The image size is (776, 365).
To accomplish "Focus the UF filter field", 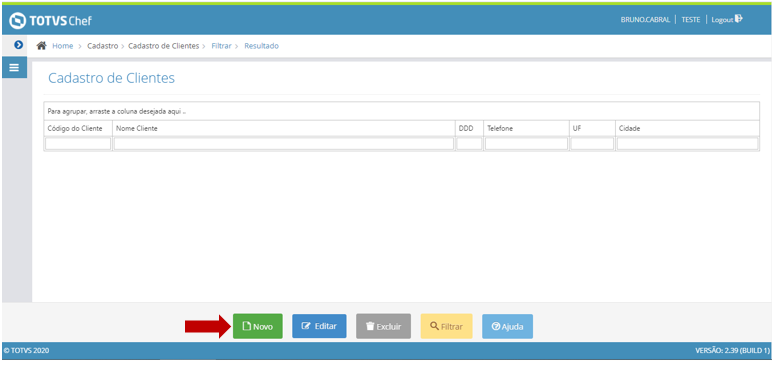I will 592,143.
